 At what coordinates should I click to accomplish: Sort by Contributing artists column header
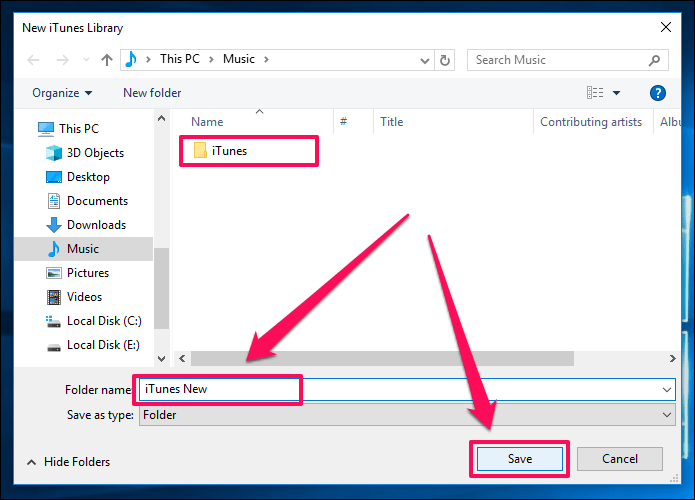tap(593, 122)
